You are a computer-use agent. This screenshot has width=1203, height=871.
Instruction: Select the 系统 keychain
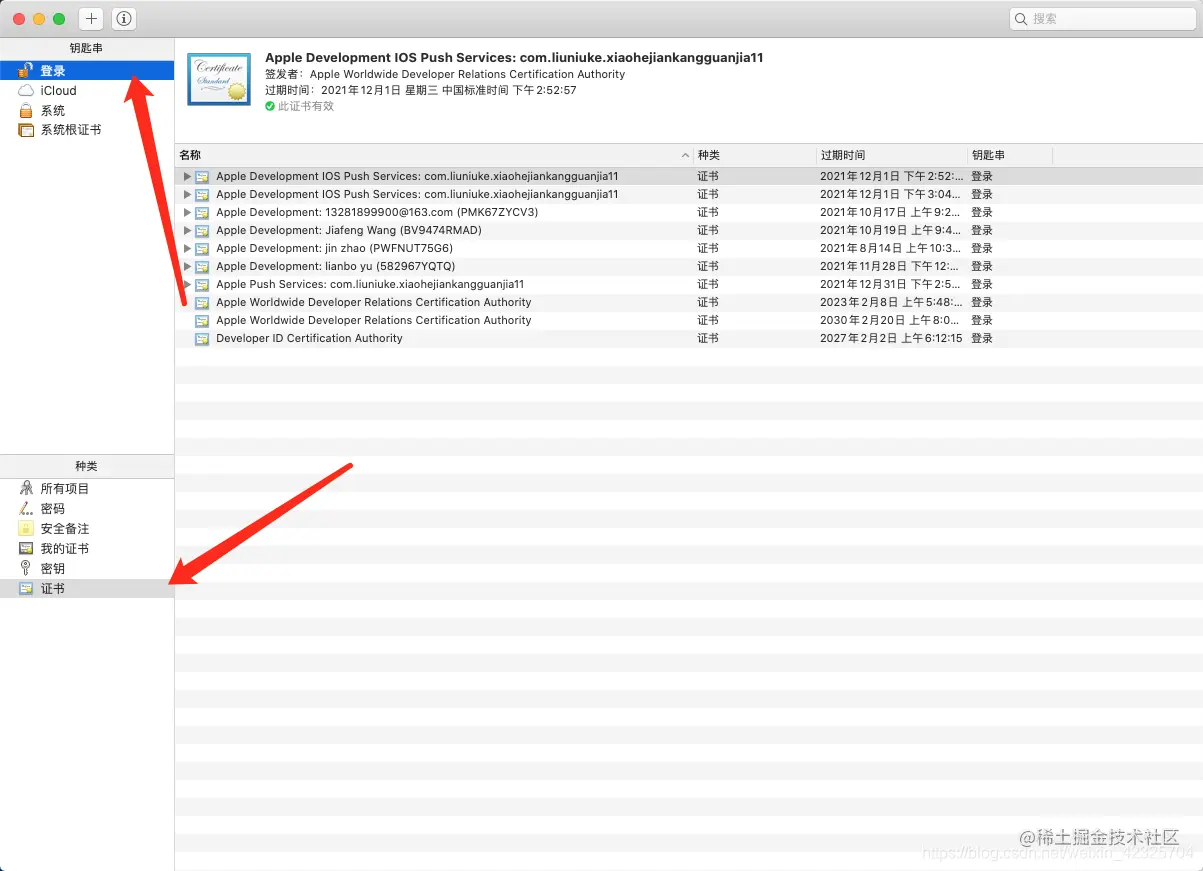pyautogui.click(x=87, y=110)
